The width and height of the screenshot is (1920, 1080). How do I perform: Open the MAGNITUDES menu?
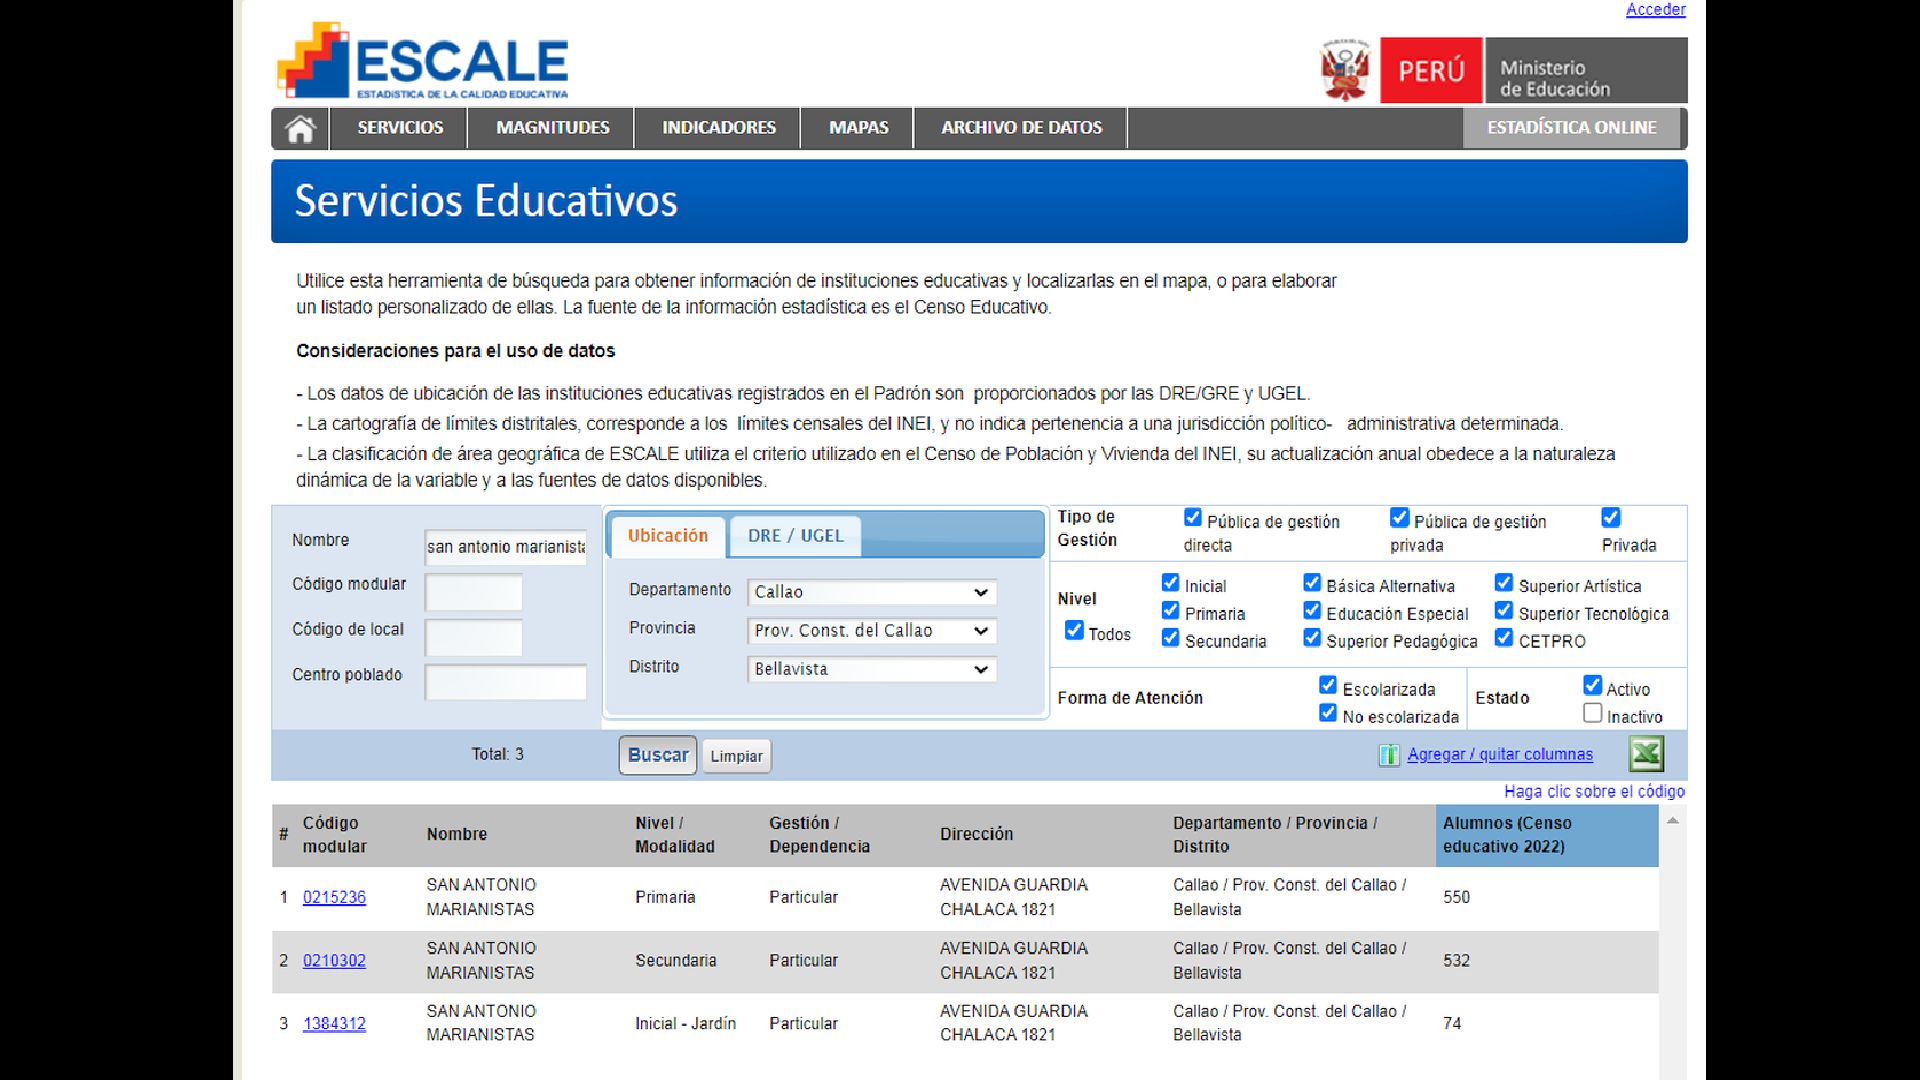(x=552, y=128)
